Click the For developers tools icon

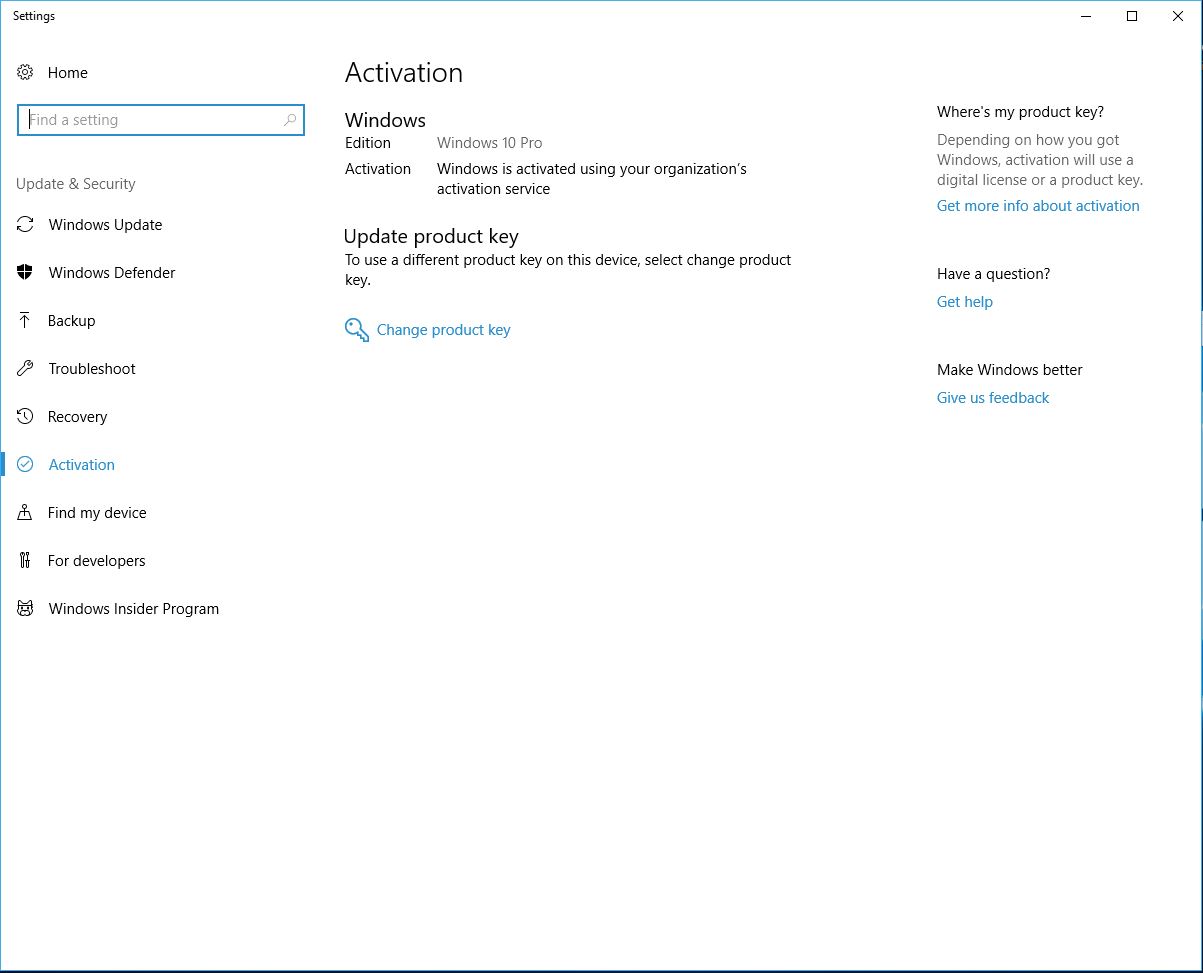[25, 560]
